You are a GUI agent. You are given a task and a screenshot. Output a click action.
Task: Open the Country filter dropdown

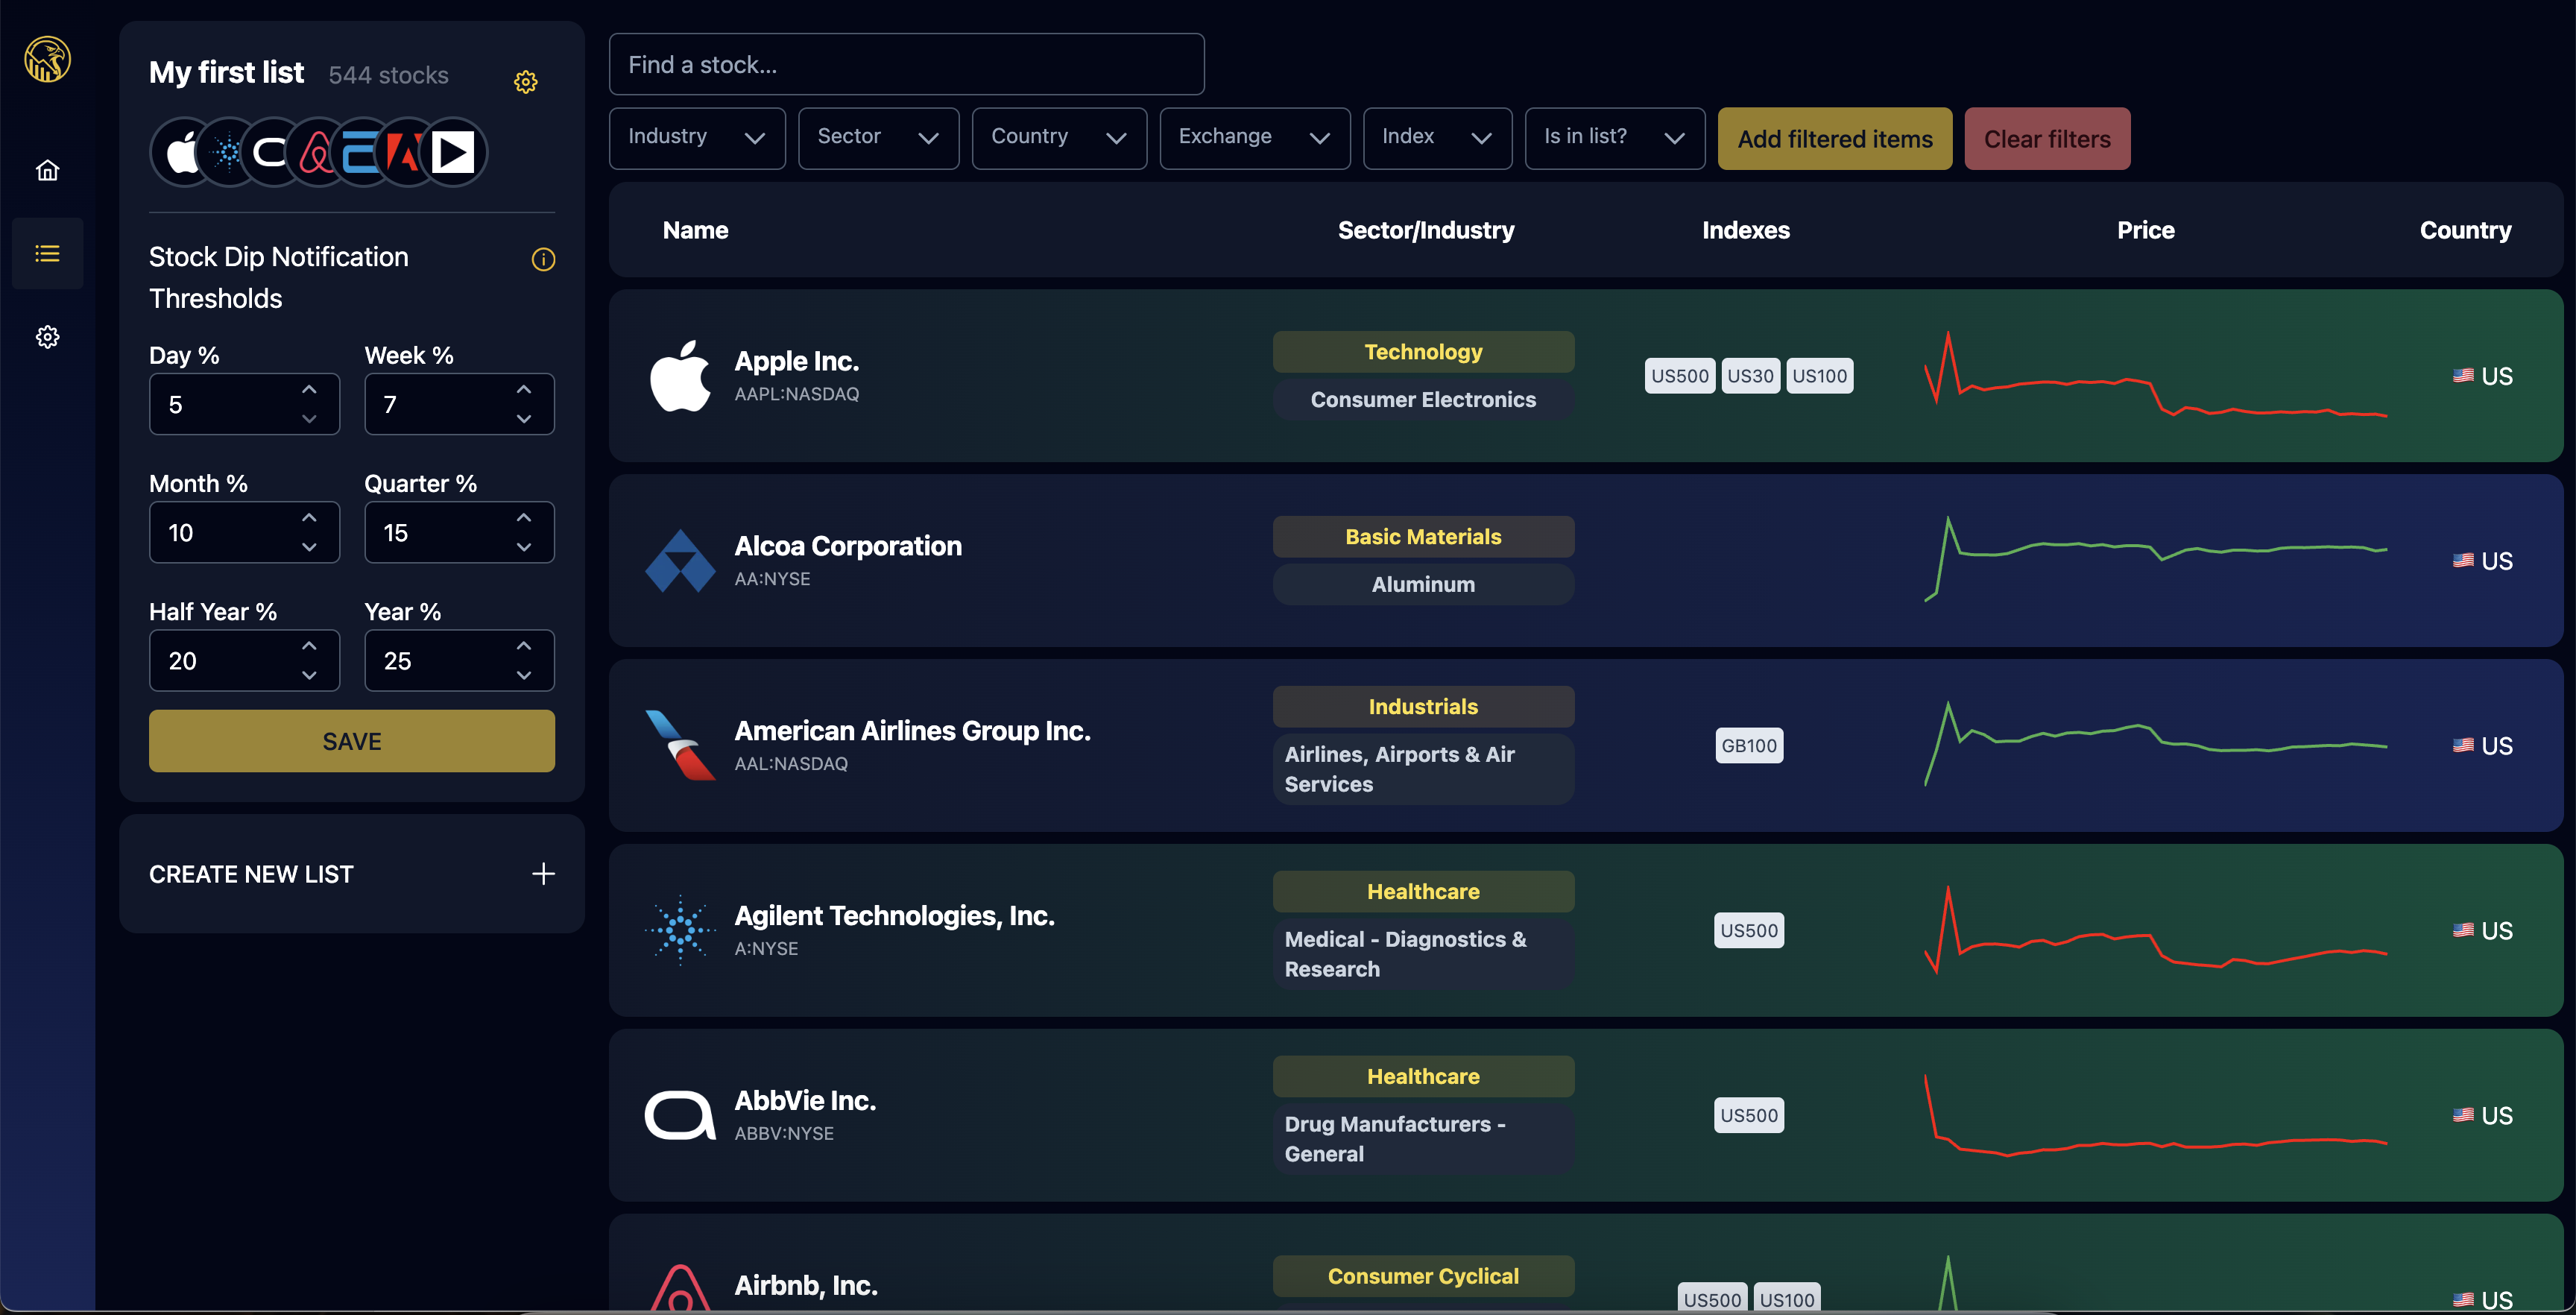pos(1059,138)
